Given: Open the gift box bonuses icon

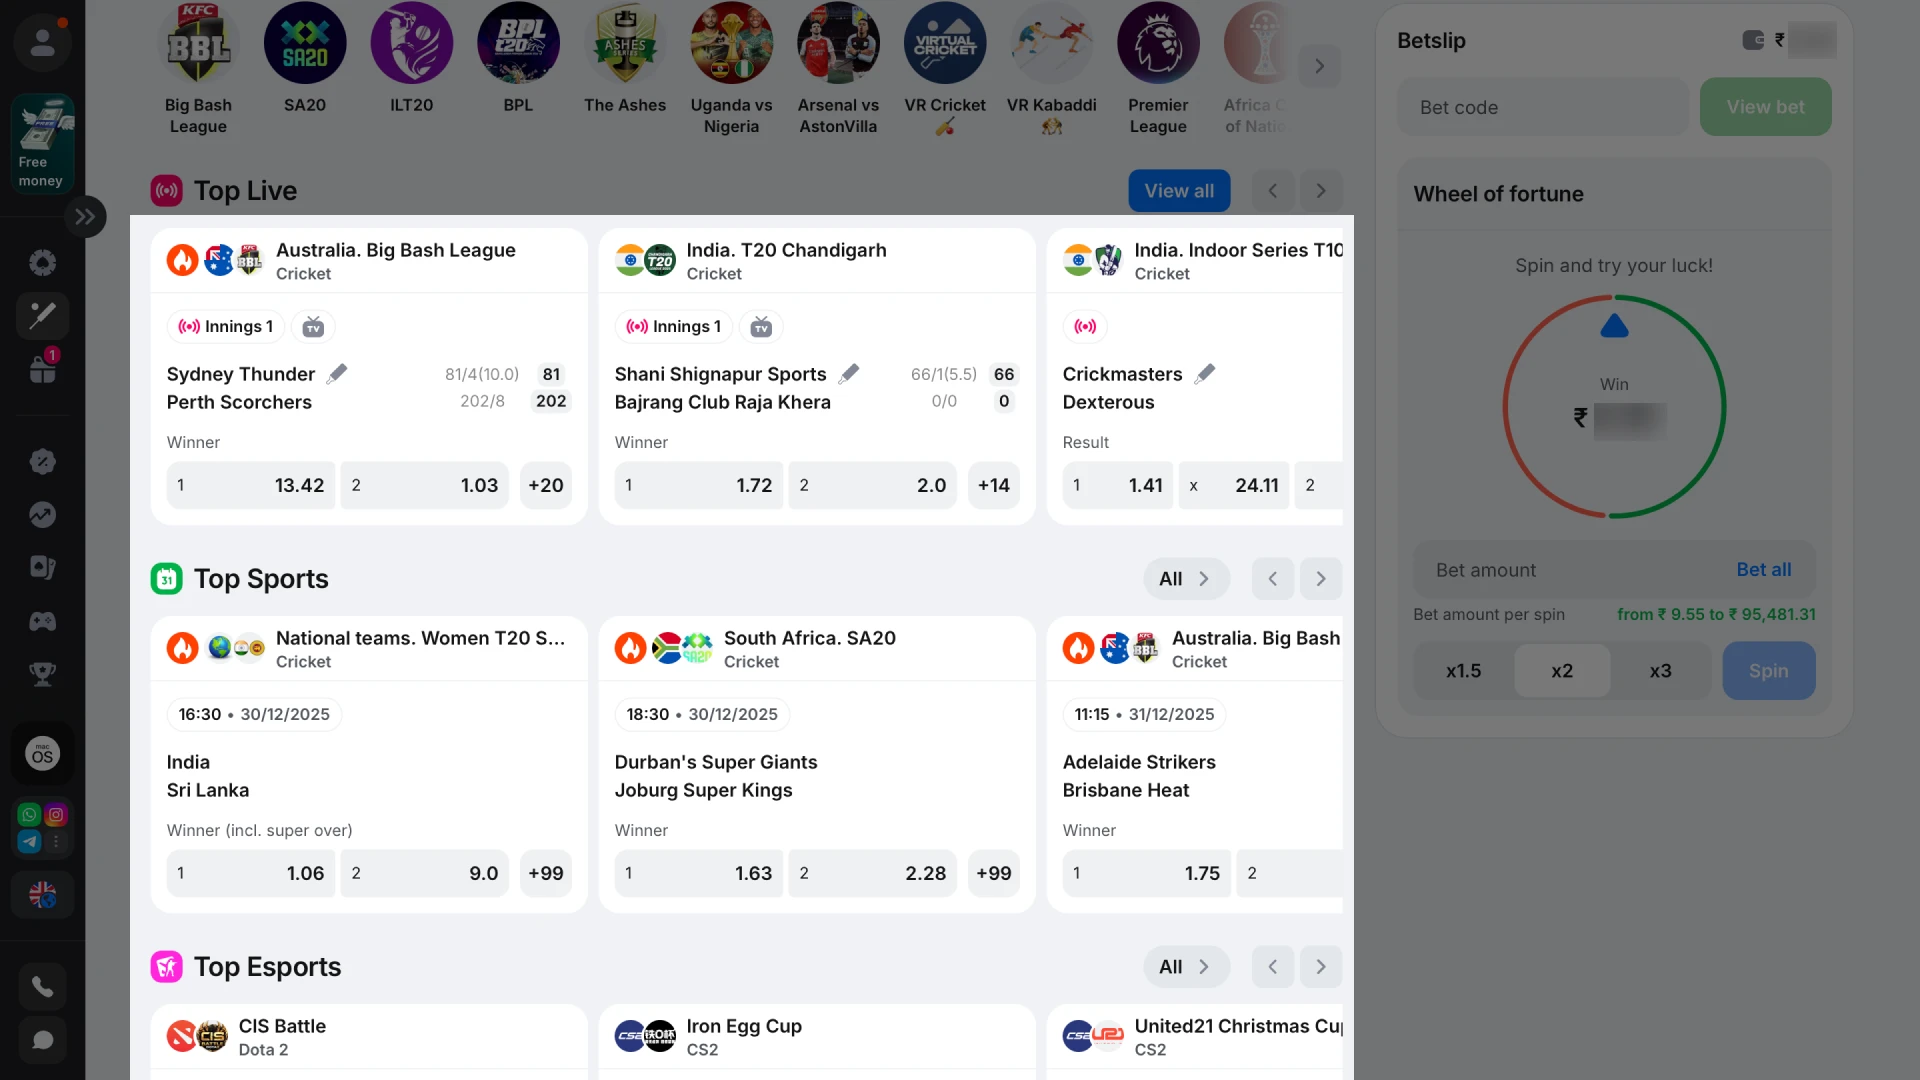Looking at the screenshot, I should coord(42,368).
